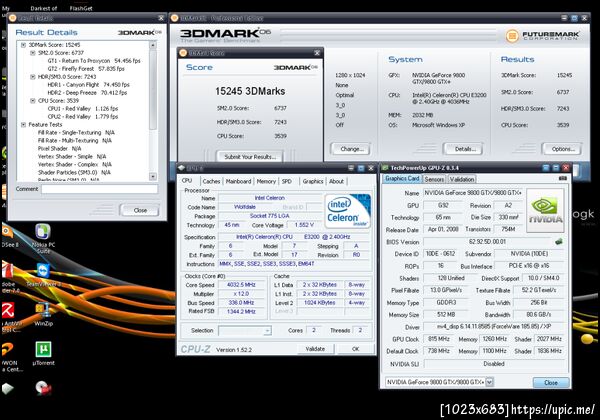Collapse the Feature Tests tree node
This screenshot has width=600, height=420.
23,125
